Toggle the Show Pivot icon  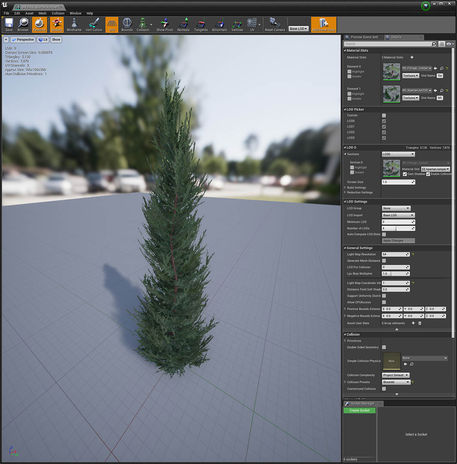click(165, 24)
